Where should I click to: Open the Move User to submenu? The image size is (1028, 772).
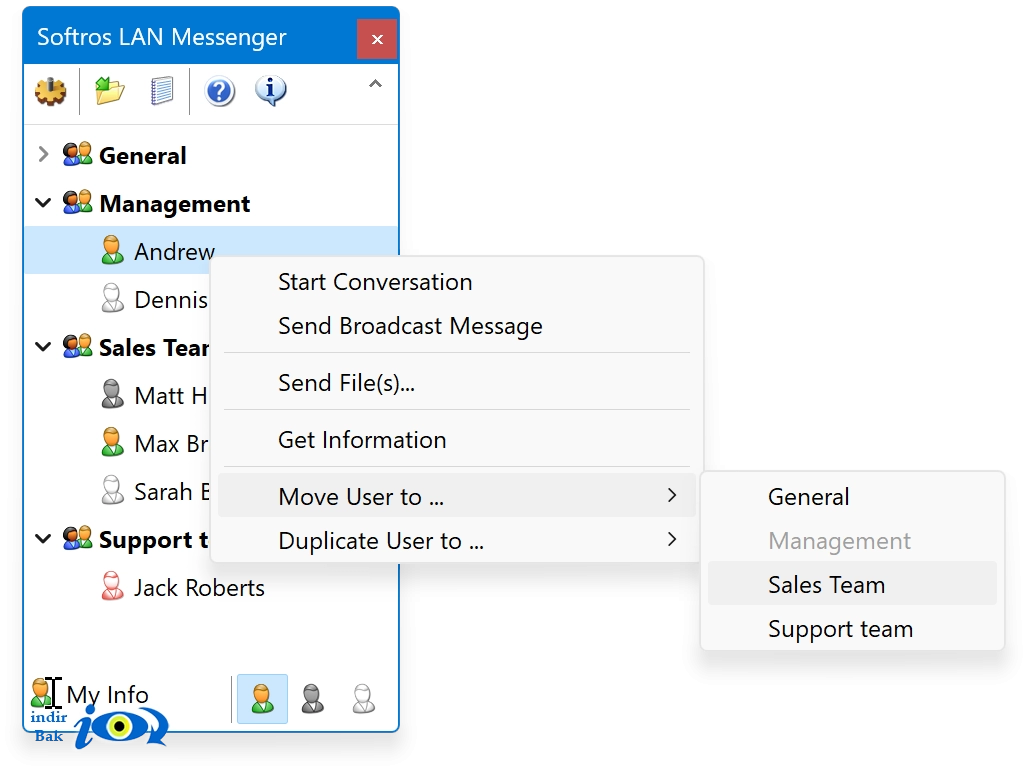457,495
